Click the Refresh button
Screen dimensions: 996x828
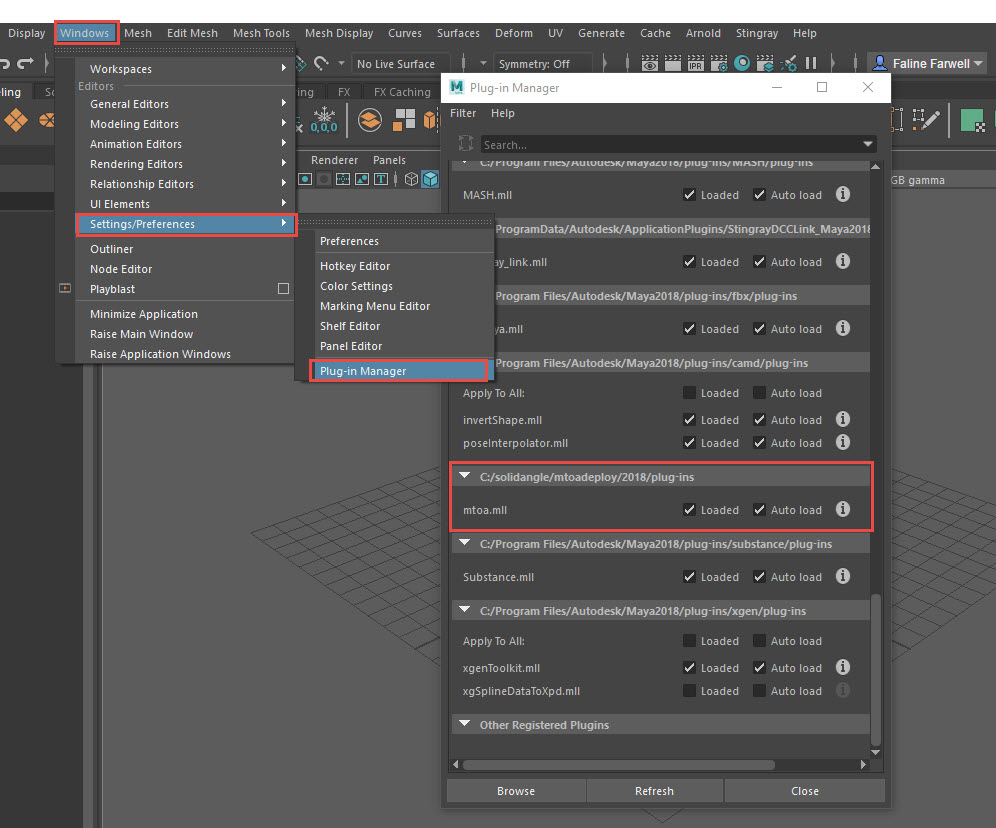click(x=654, y=791)
